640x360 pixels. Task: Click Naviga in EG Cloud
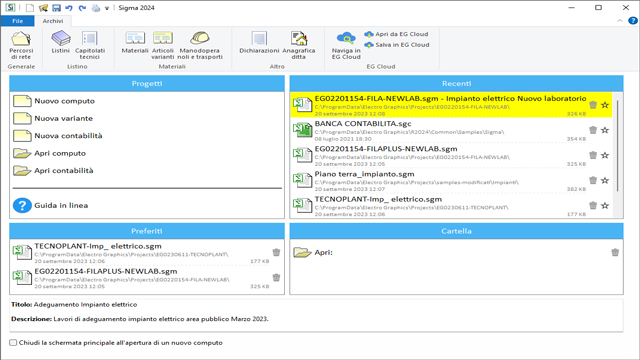(346, 45)
